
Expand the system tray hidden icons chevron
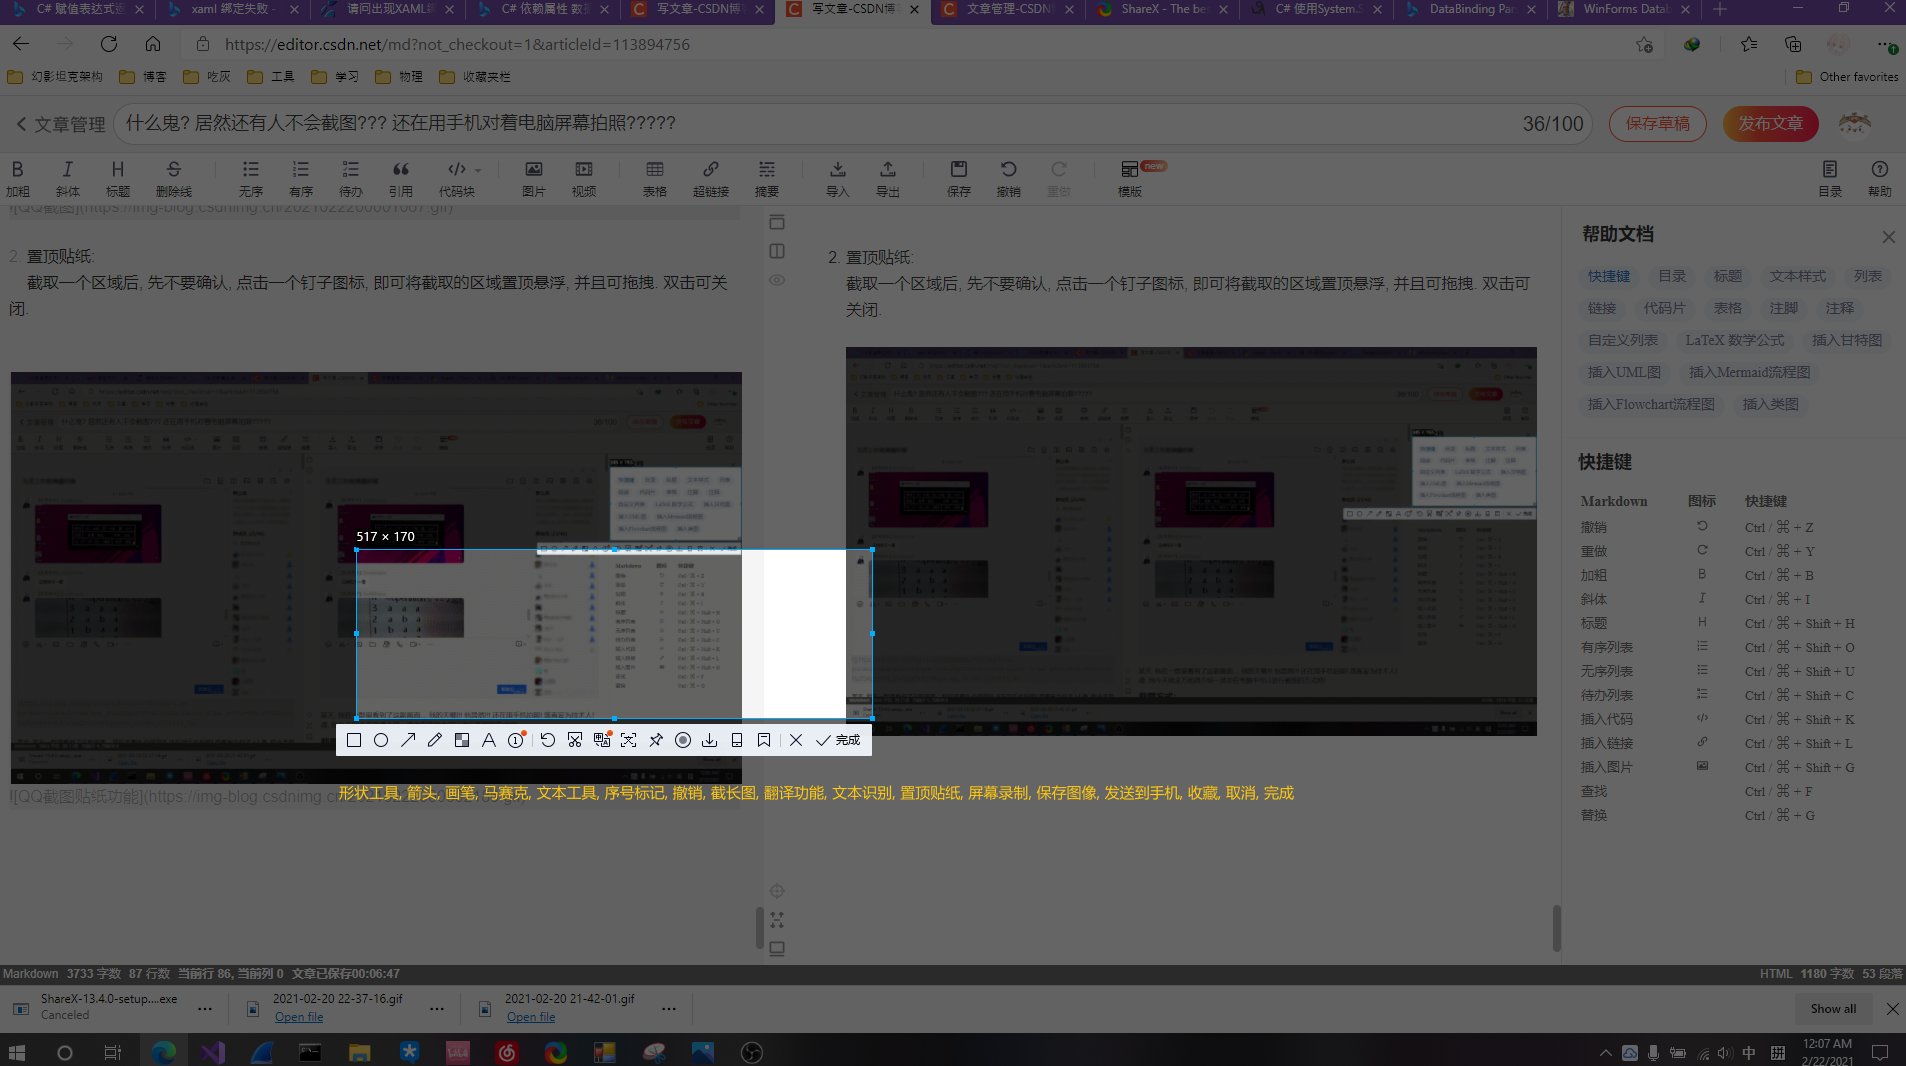(x=1605, y=1052)
